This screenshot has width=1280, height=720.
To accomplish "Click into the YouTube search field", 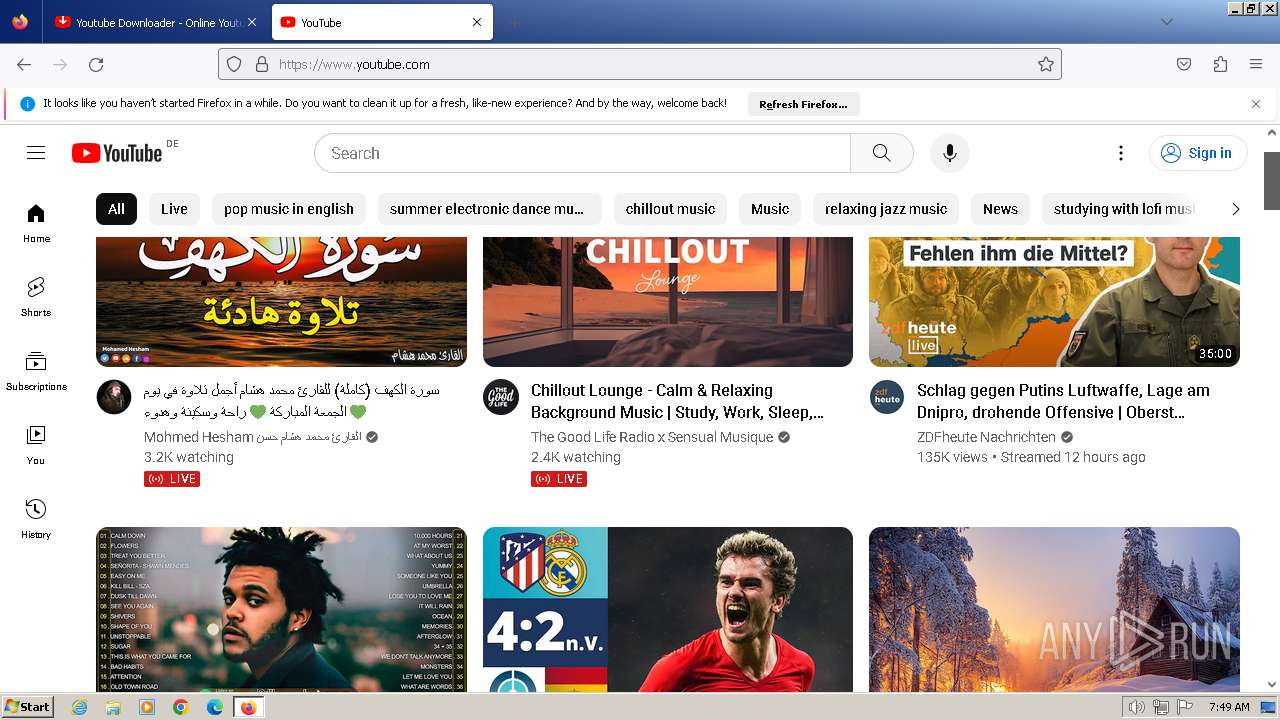I will pos(582,153).
